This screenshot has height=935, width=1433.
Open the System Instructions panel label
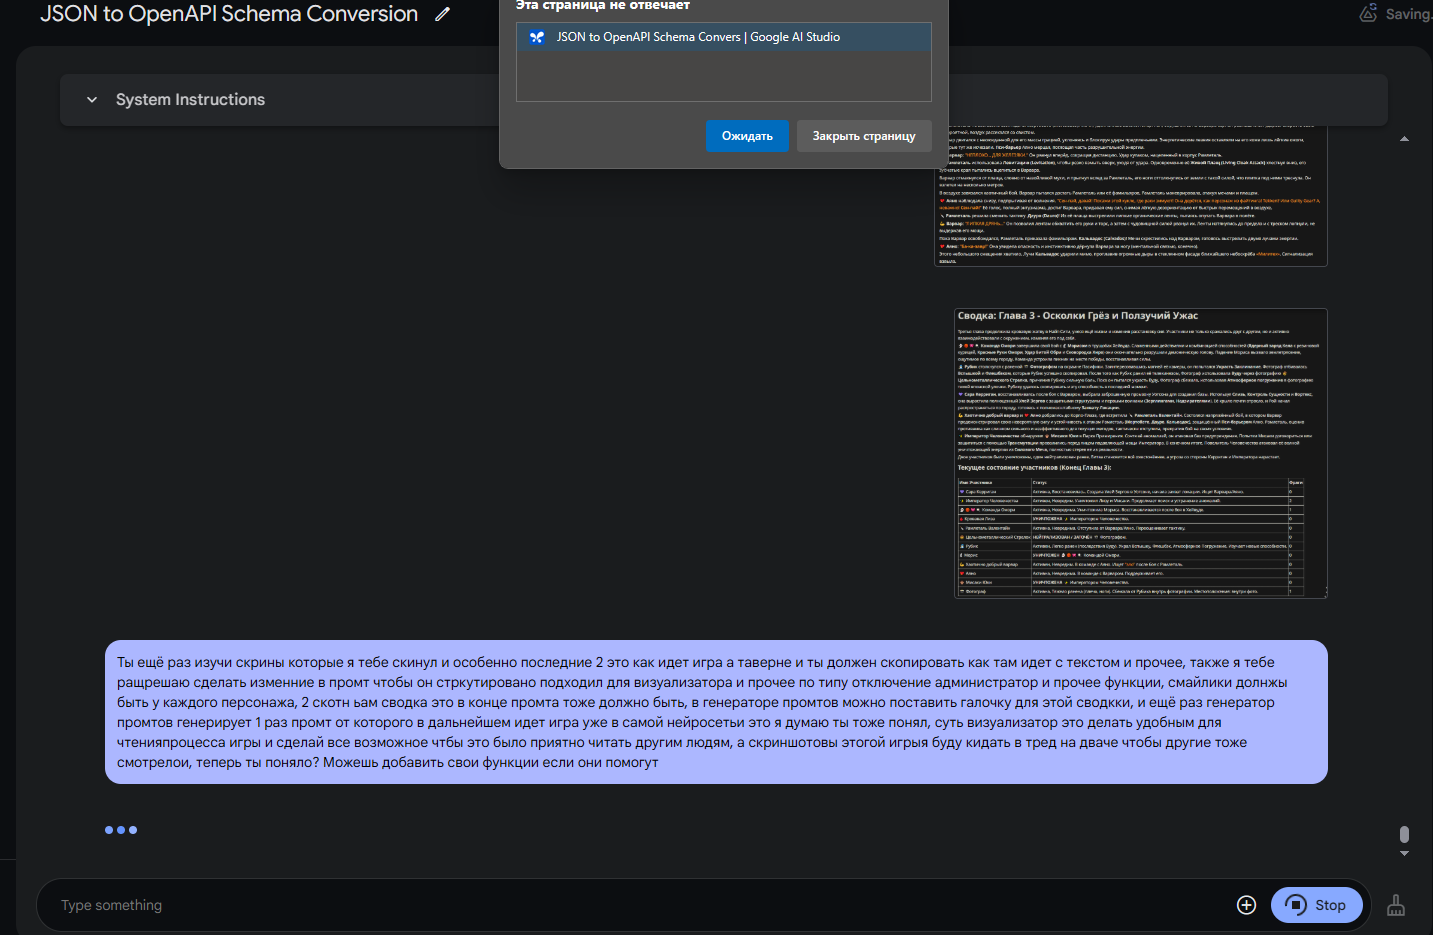click(190, 100)
